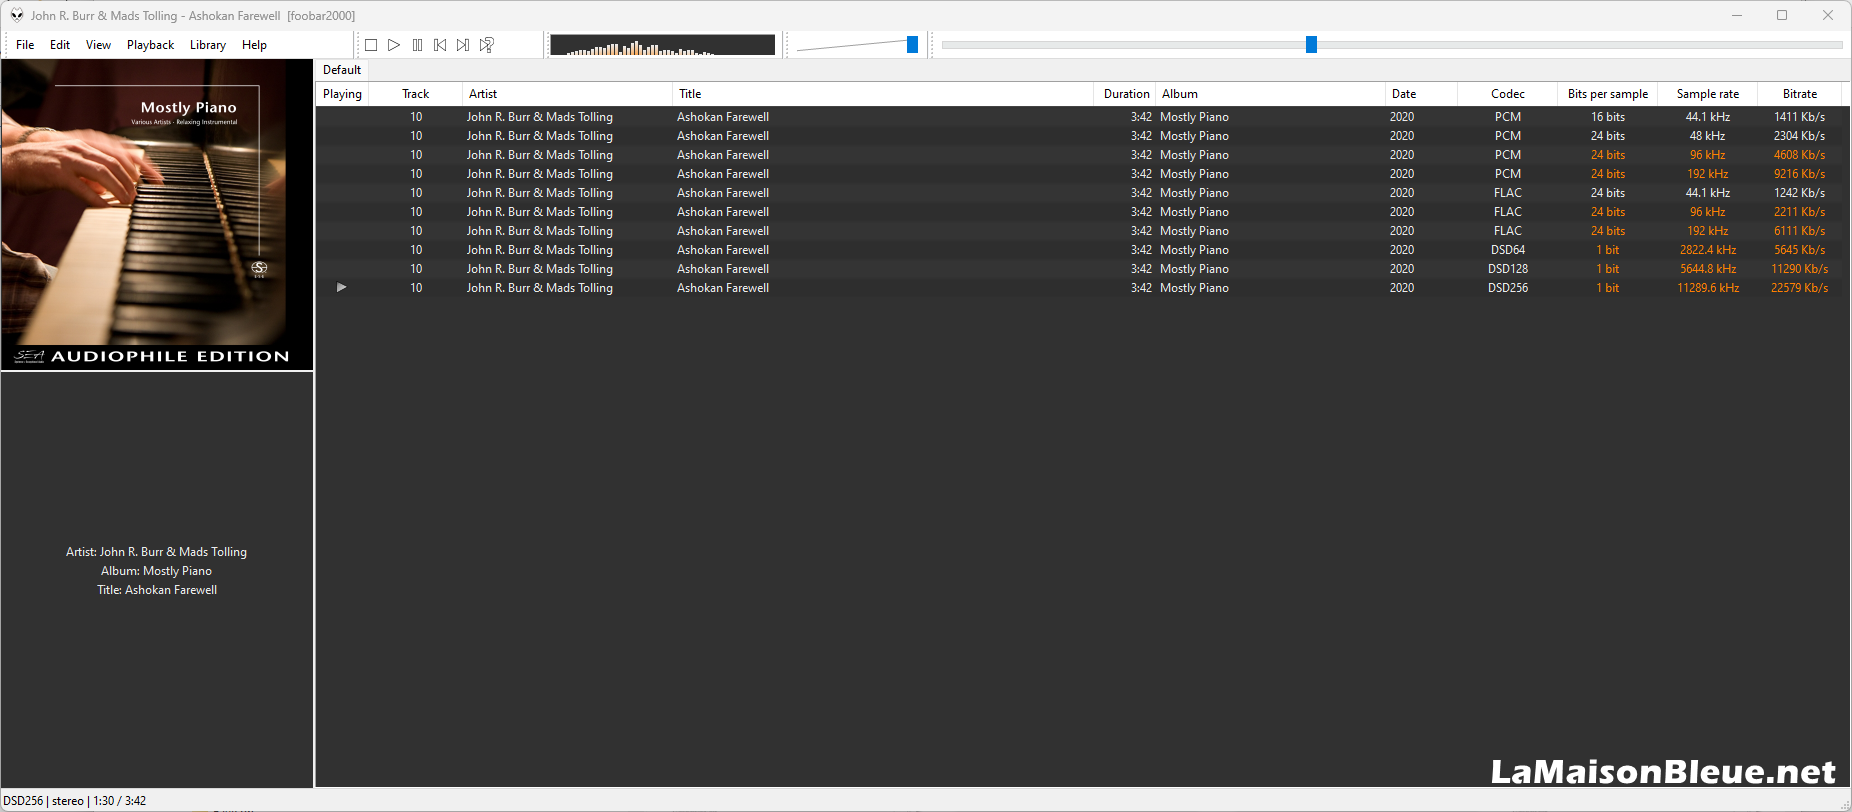Sort by the Title column header
This screenshot has height=812, width=1852.
tap(883, 94)
